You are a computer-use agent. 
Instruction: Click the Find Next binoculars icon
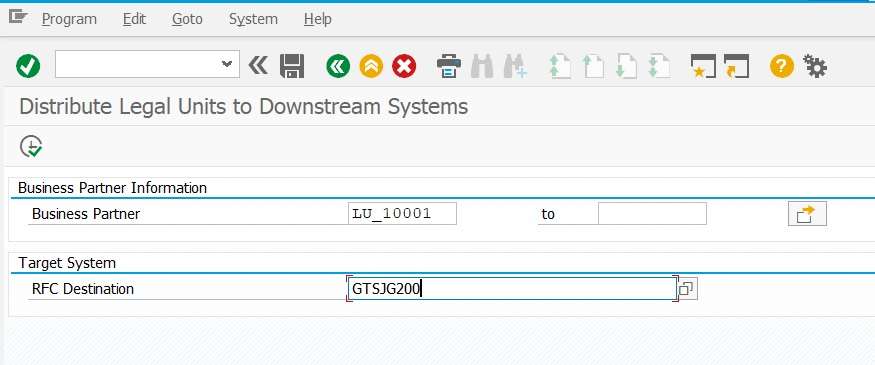515,66
